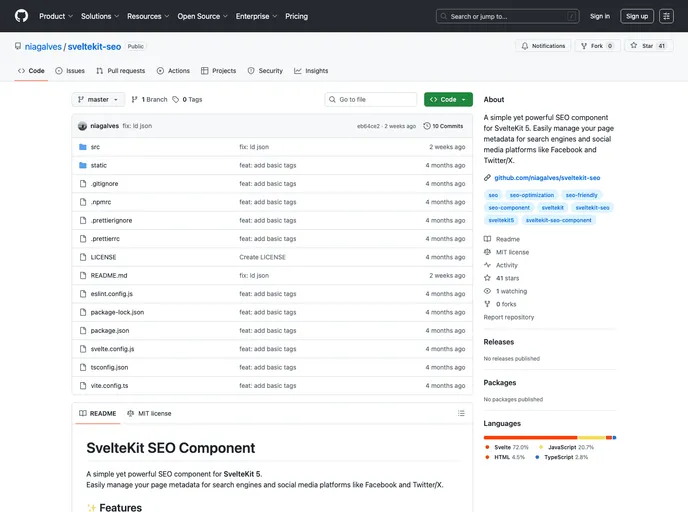Open the README outline list icon
This screenshot has height=512, width=688.
pyautogui.click(x=461, y=413)
